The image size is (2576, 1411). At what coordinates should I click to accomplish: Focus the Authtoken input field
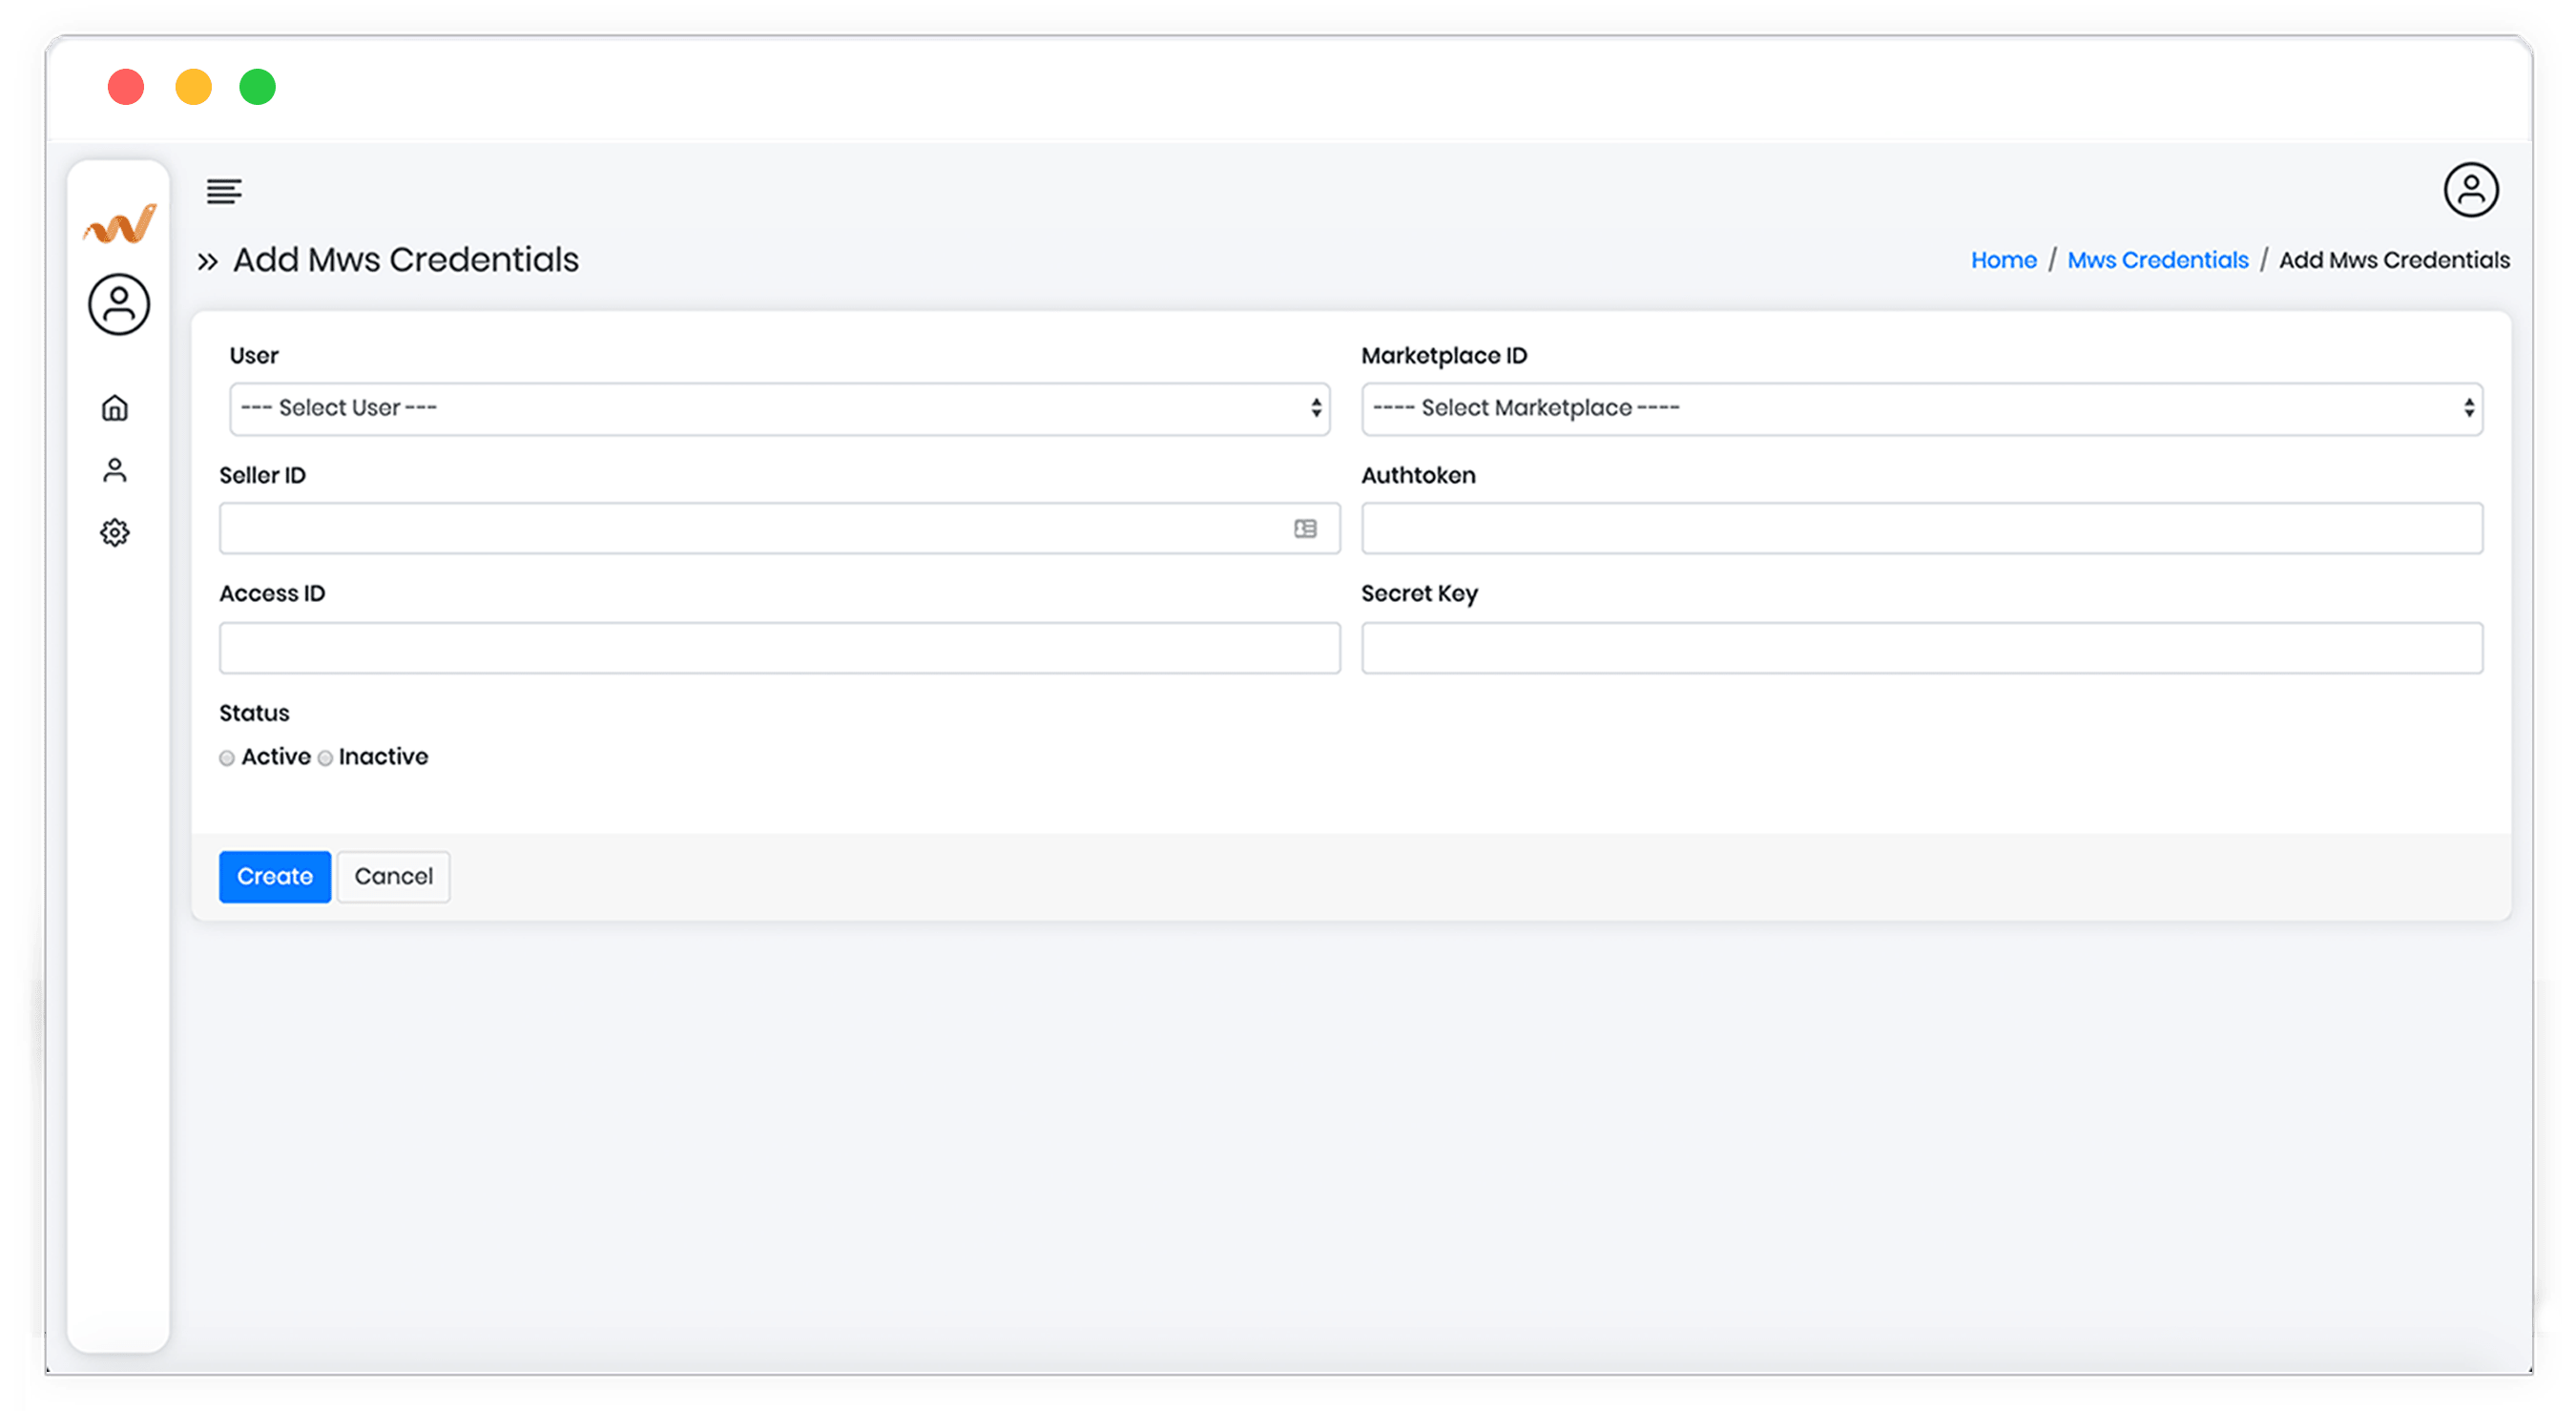click(x=1922, y=529)
